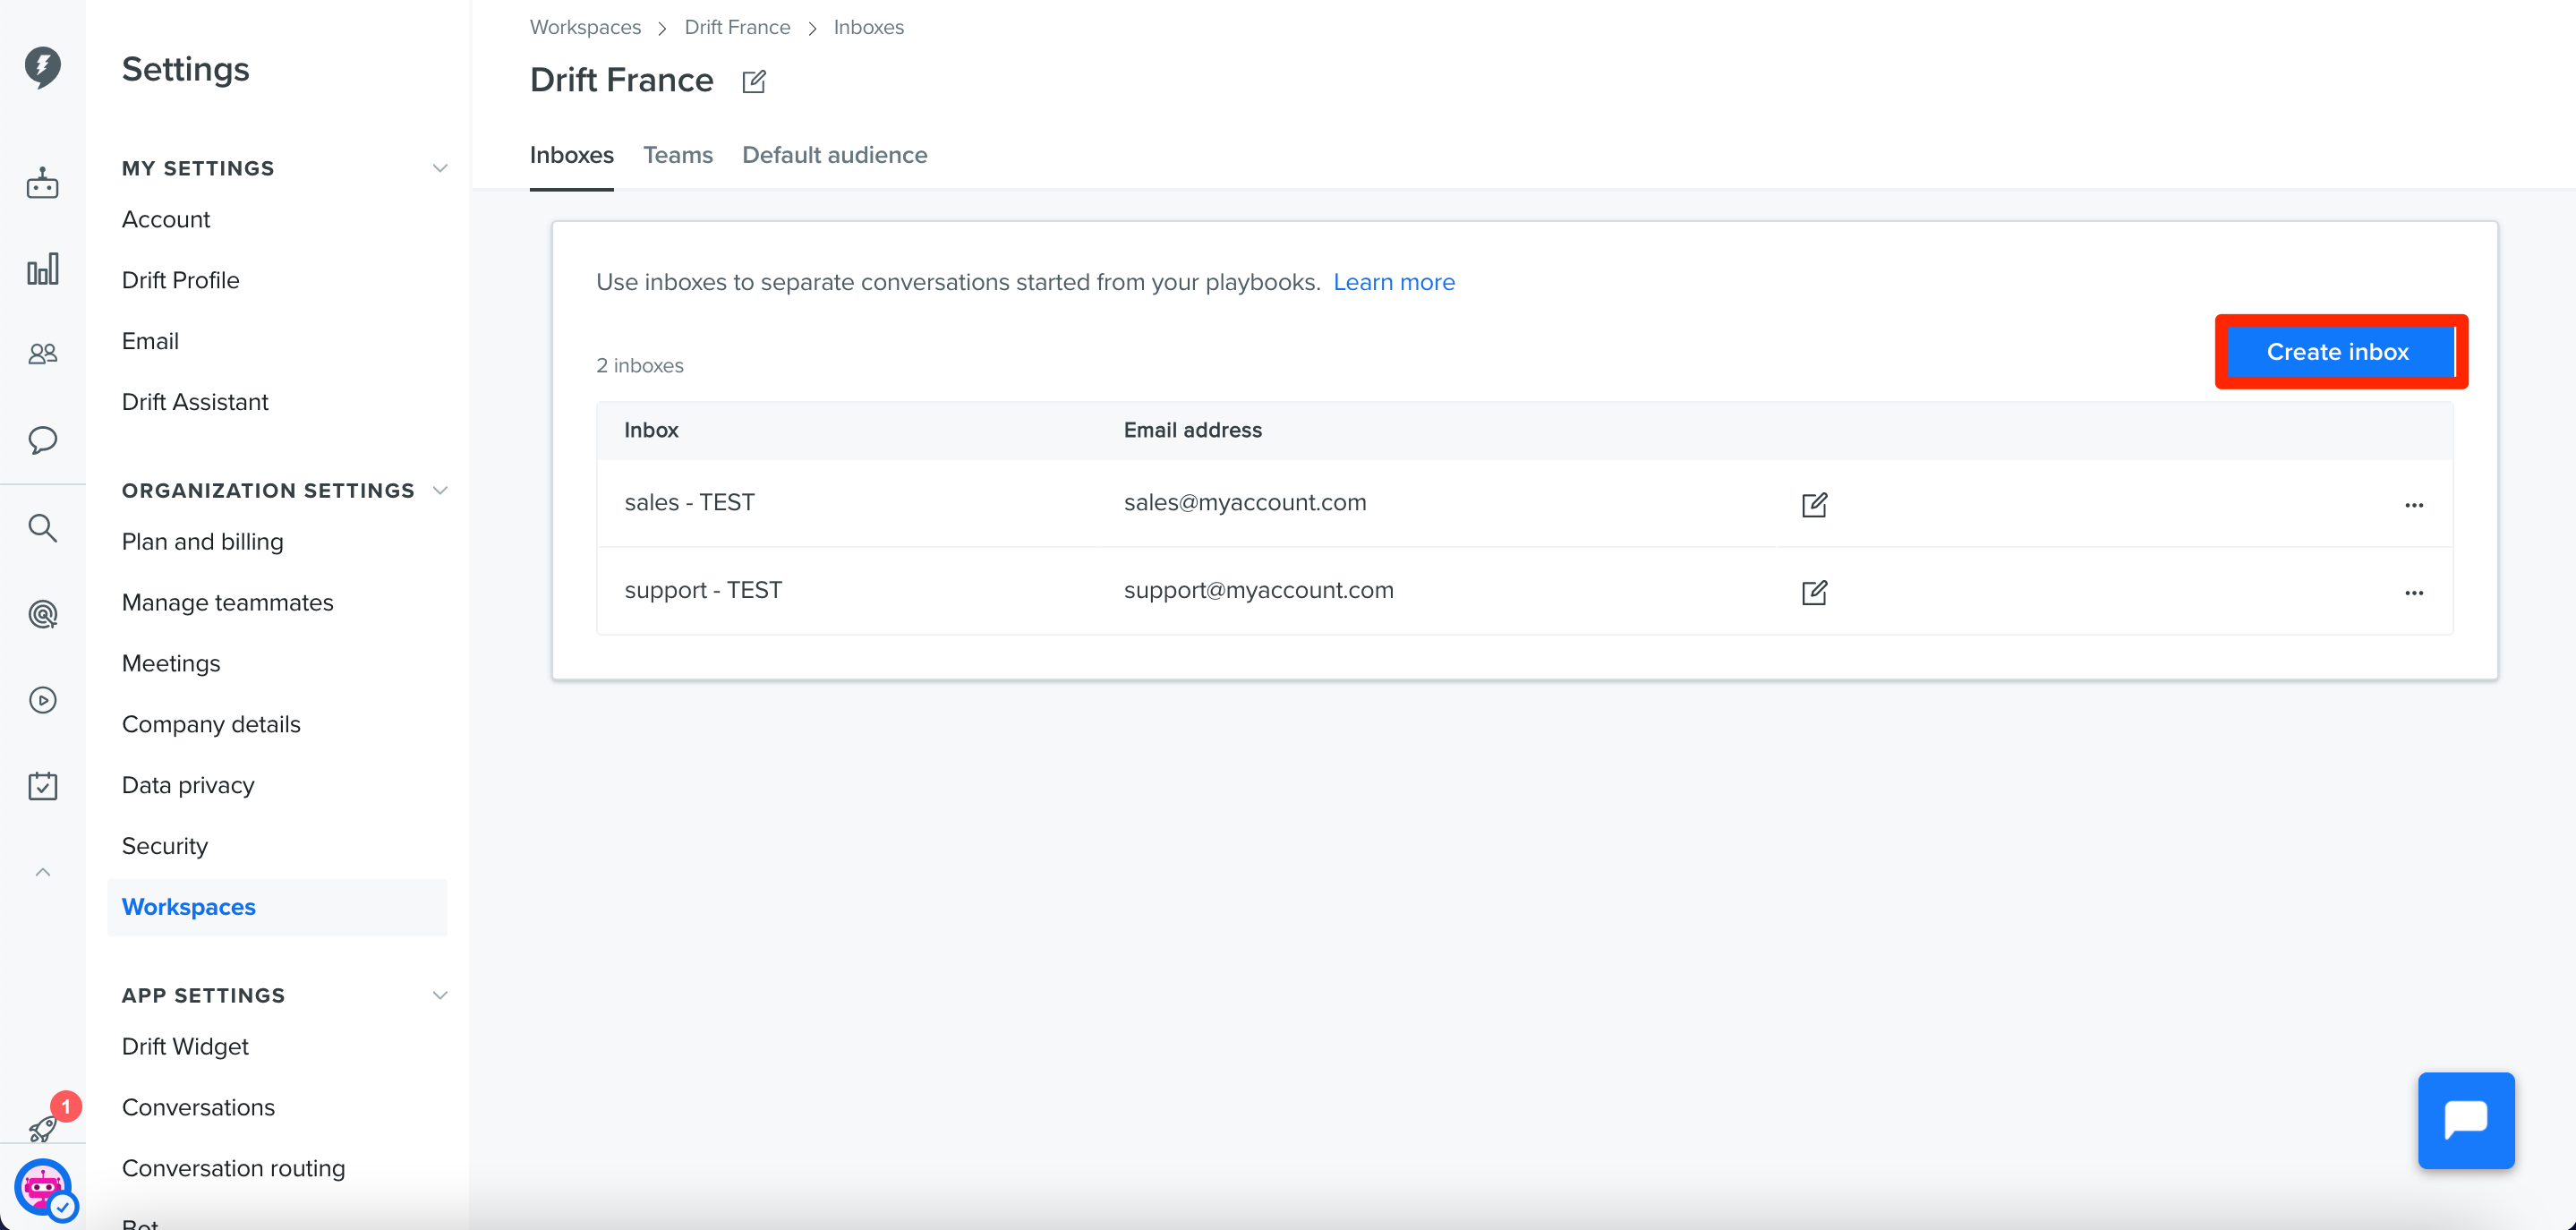Click the Drift lightning logo icon
The width and height of the screenshot is (2576, 1230).
click(x=43, y=67)
